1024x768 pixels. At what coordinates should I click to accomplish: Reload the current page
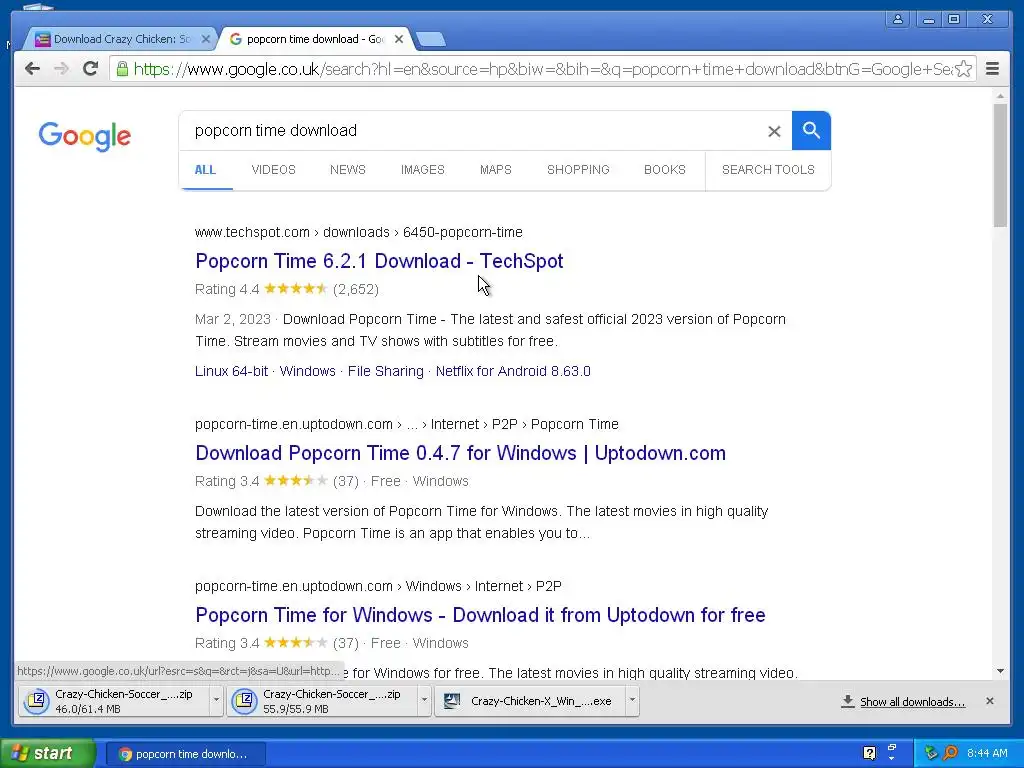pos(91,68)
